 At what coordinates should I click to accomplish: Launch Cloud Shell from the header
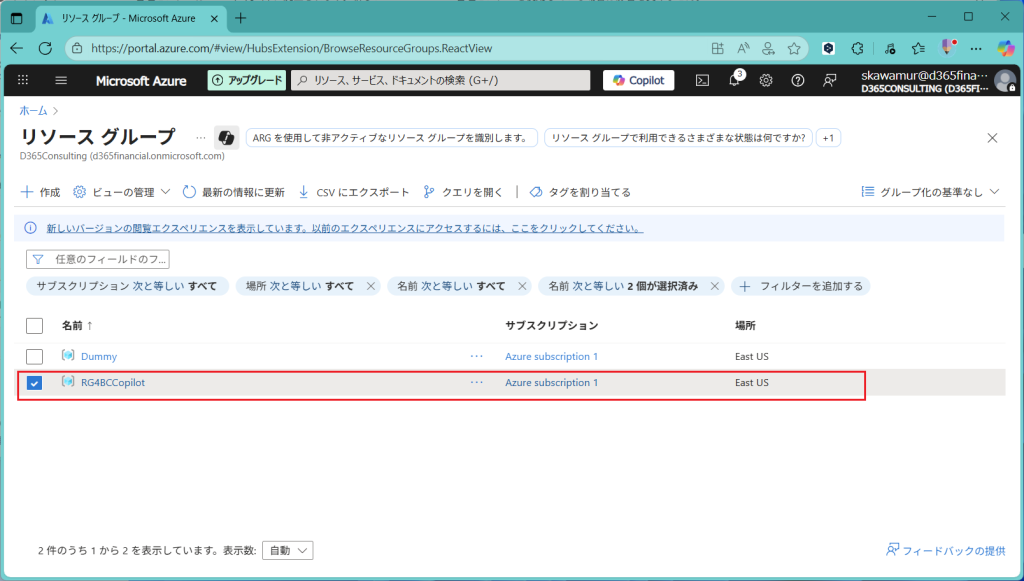coord(702,80)
